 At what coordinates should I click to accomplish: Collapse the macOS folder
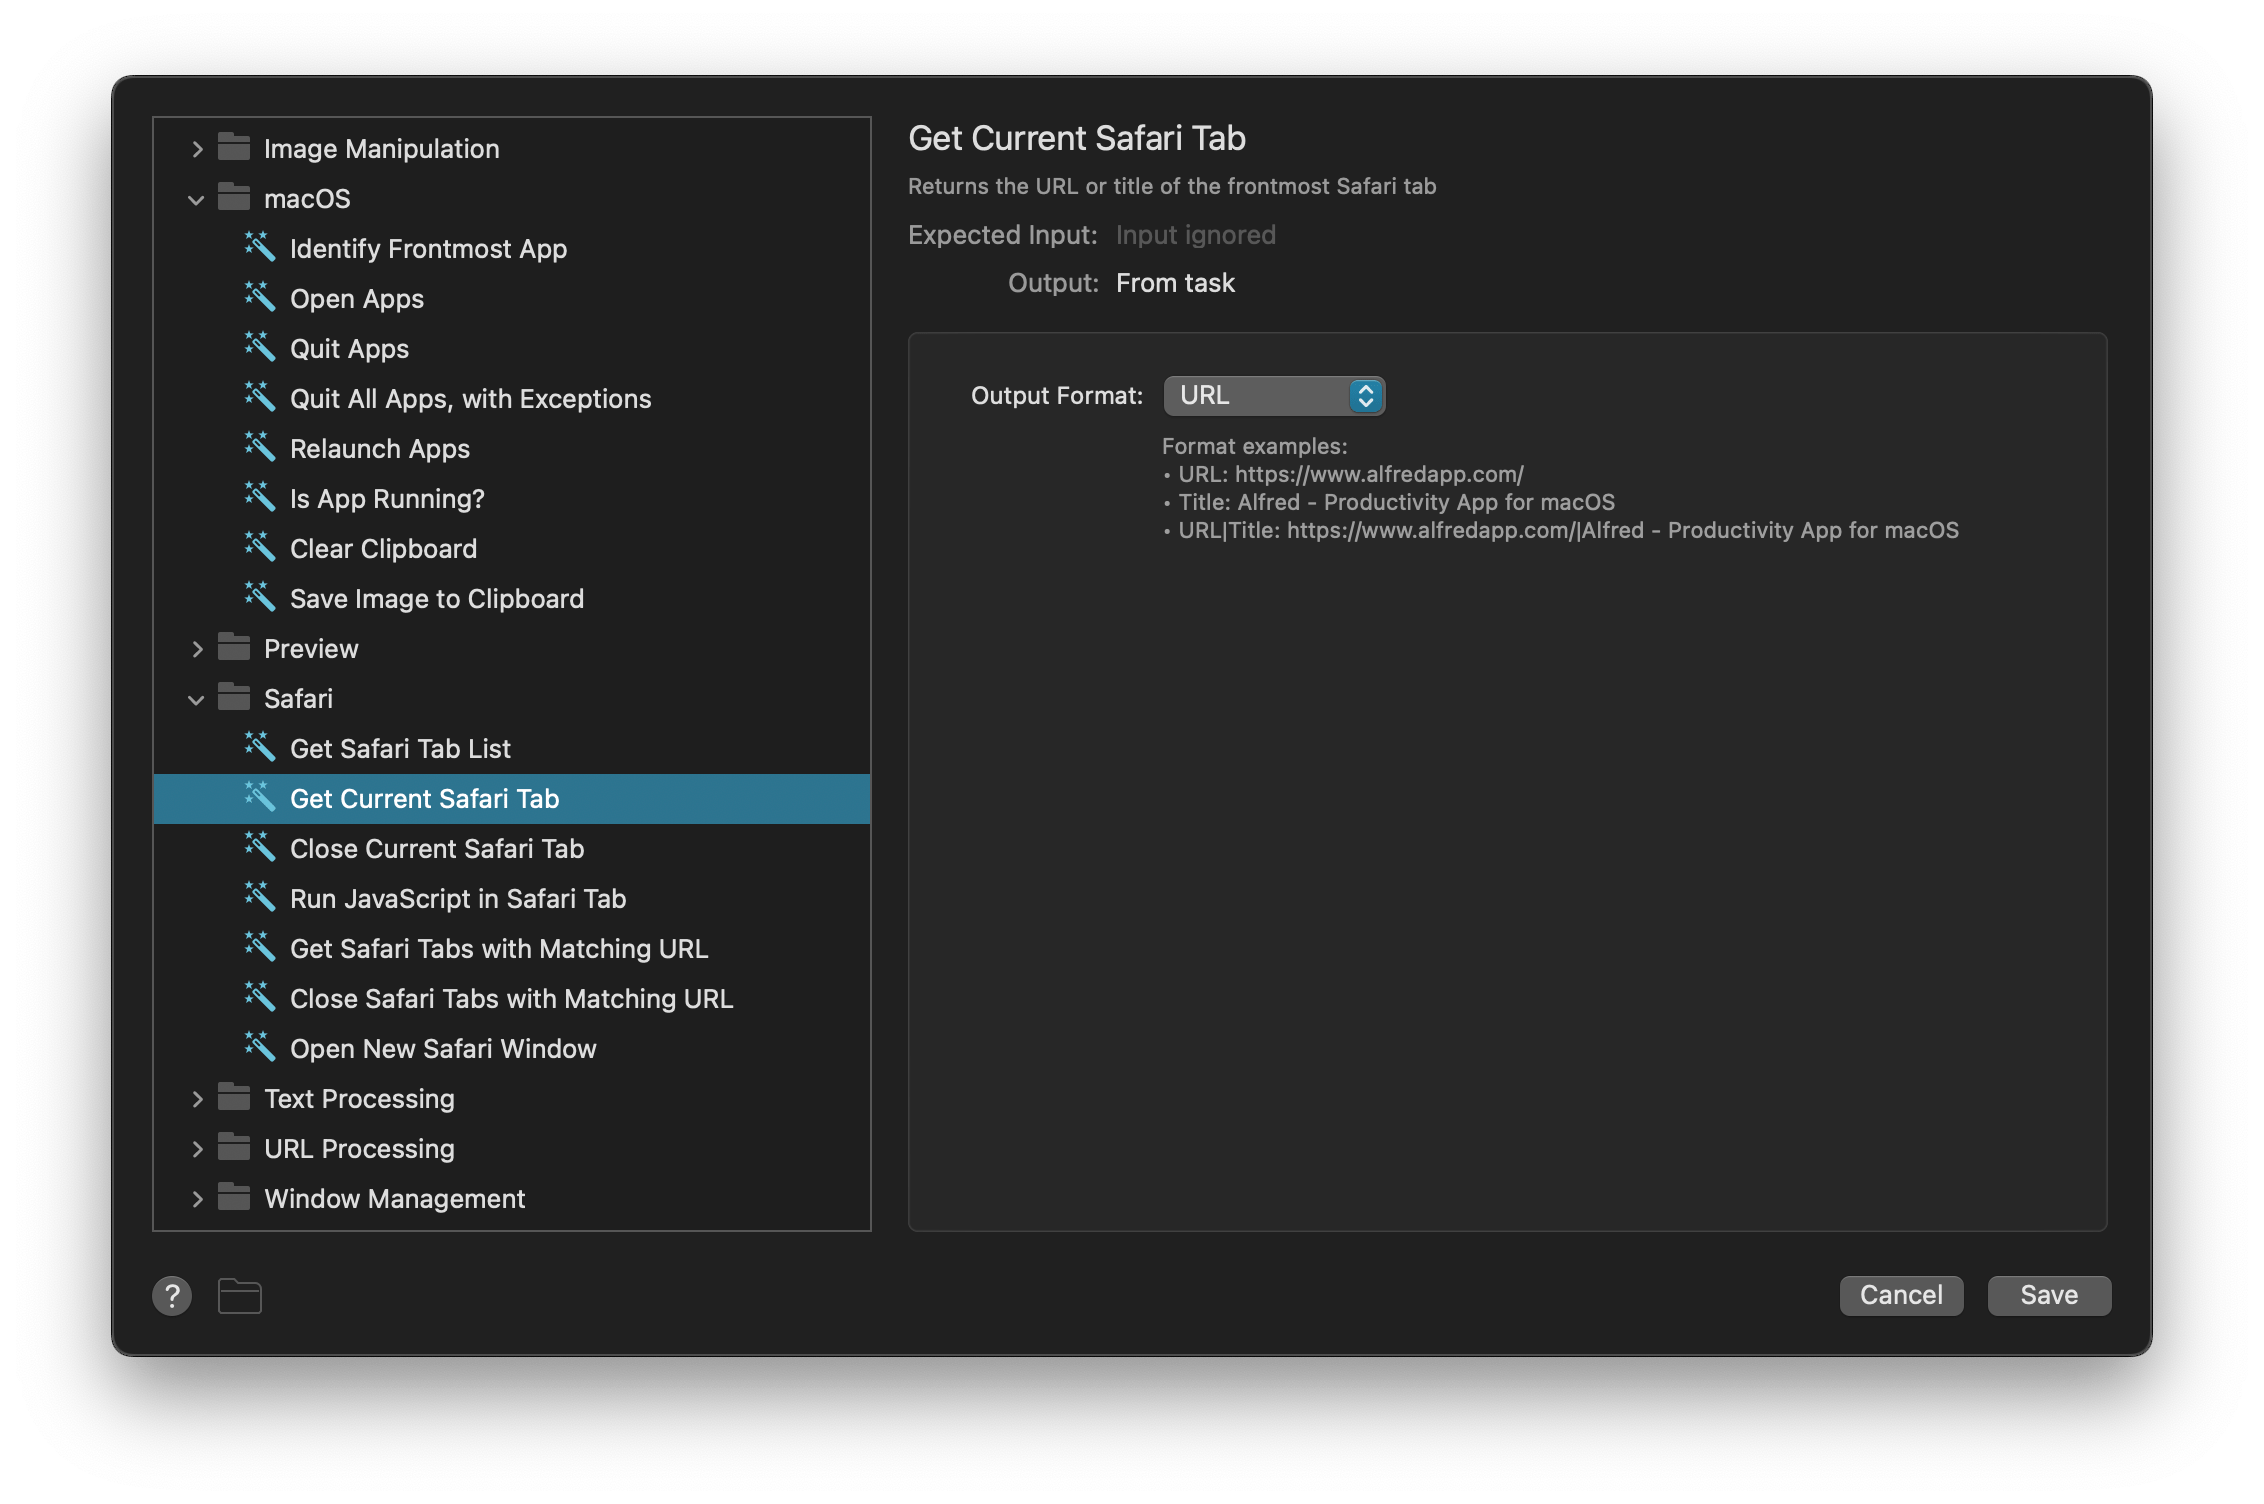point(197,198)
